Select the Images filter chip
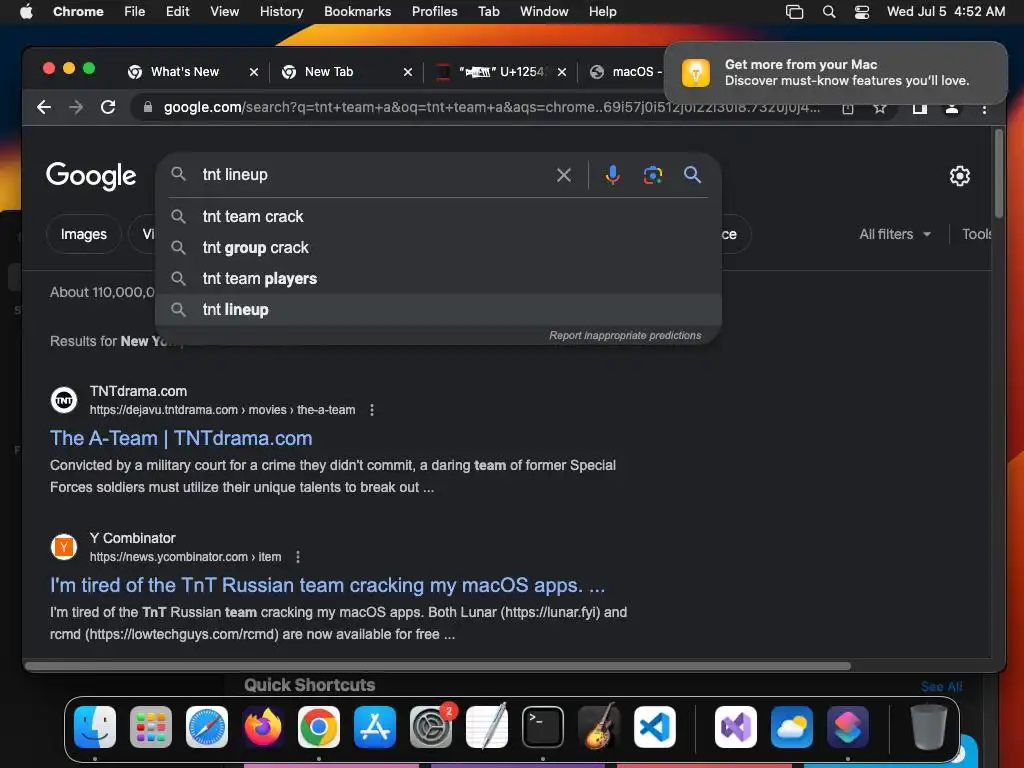 pos(84,234)
